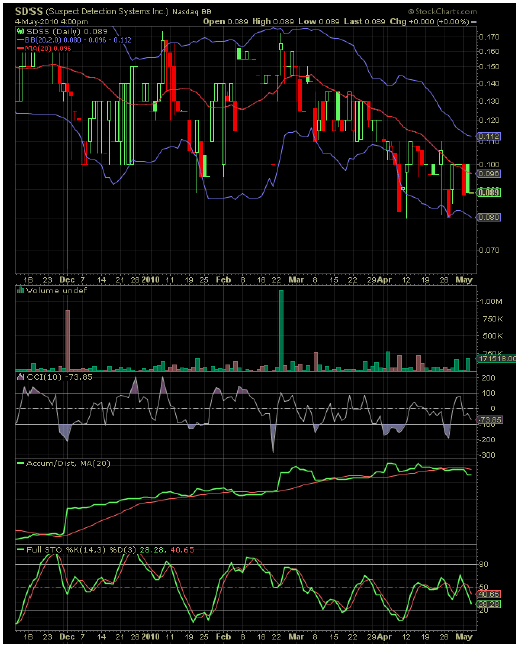Click the 40.65 stochastic %D value tag
Image resolution: width=520 pixels, height=648 pixels.
pyautogui.click(x=489, y=594)
